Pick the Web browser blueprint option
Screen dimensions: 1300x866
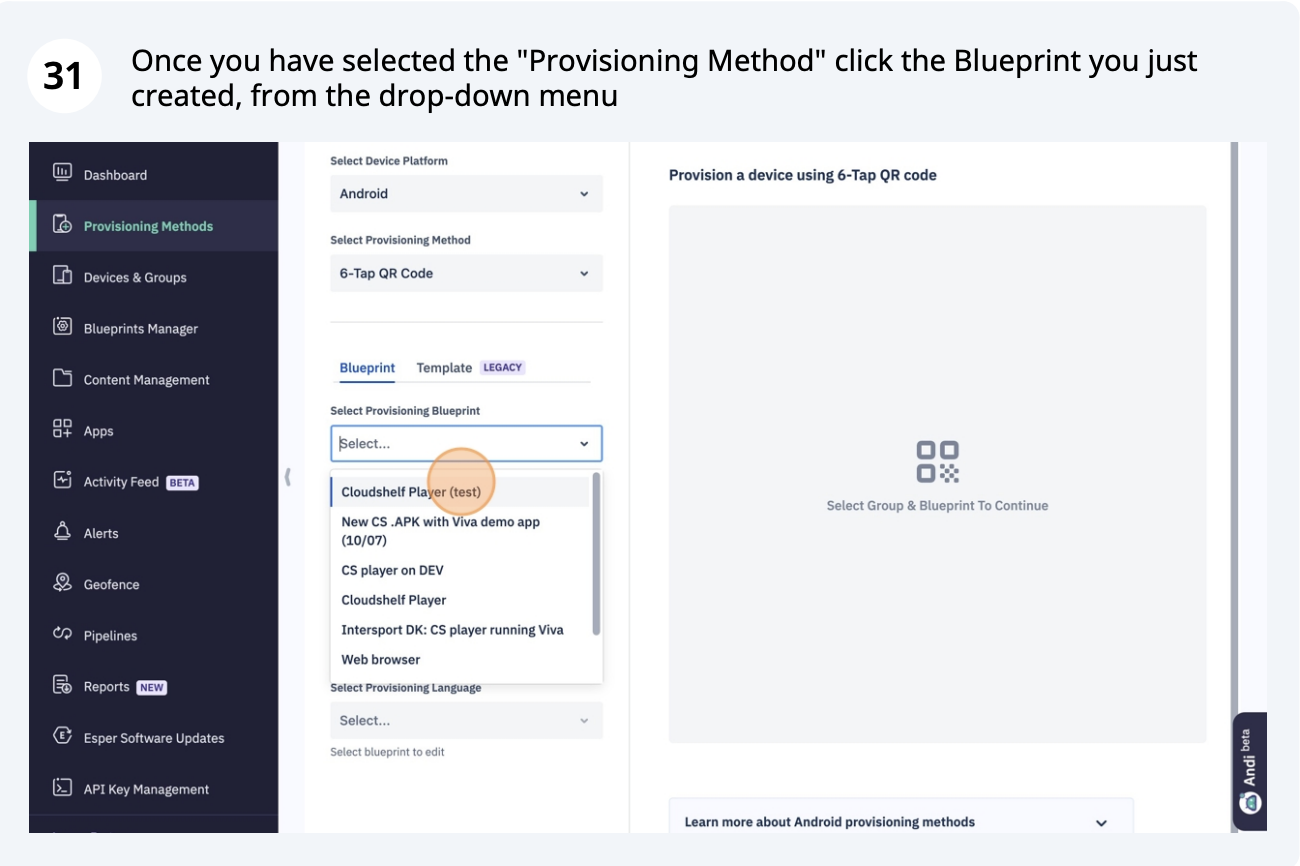point(381,659)
